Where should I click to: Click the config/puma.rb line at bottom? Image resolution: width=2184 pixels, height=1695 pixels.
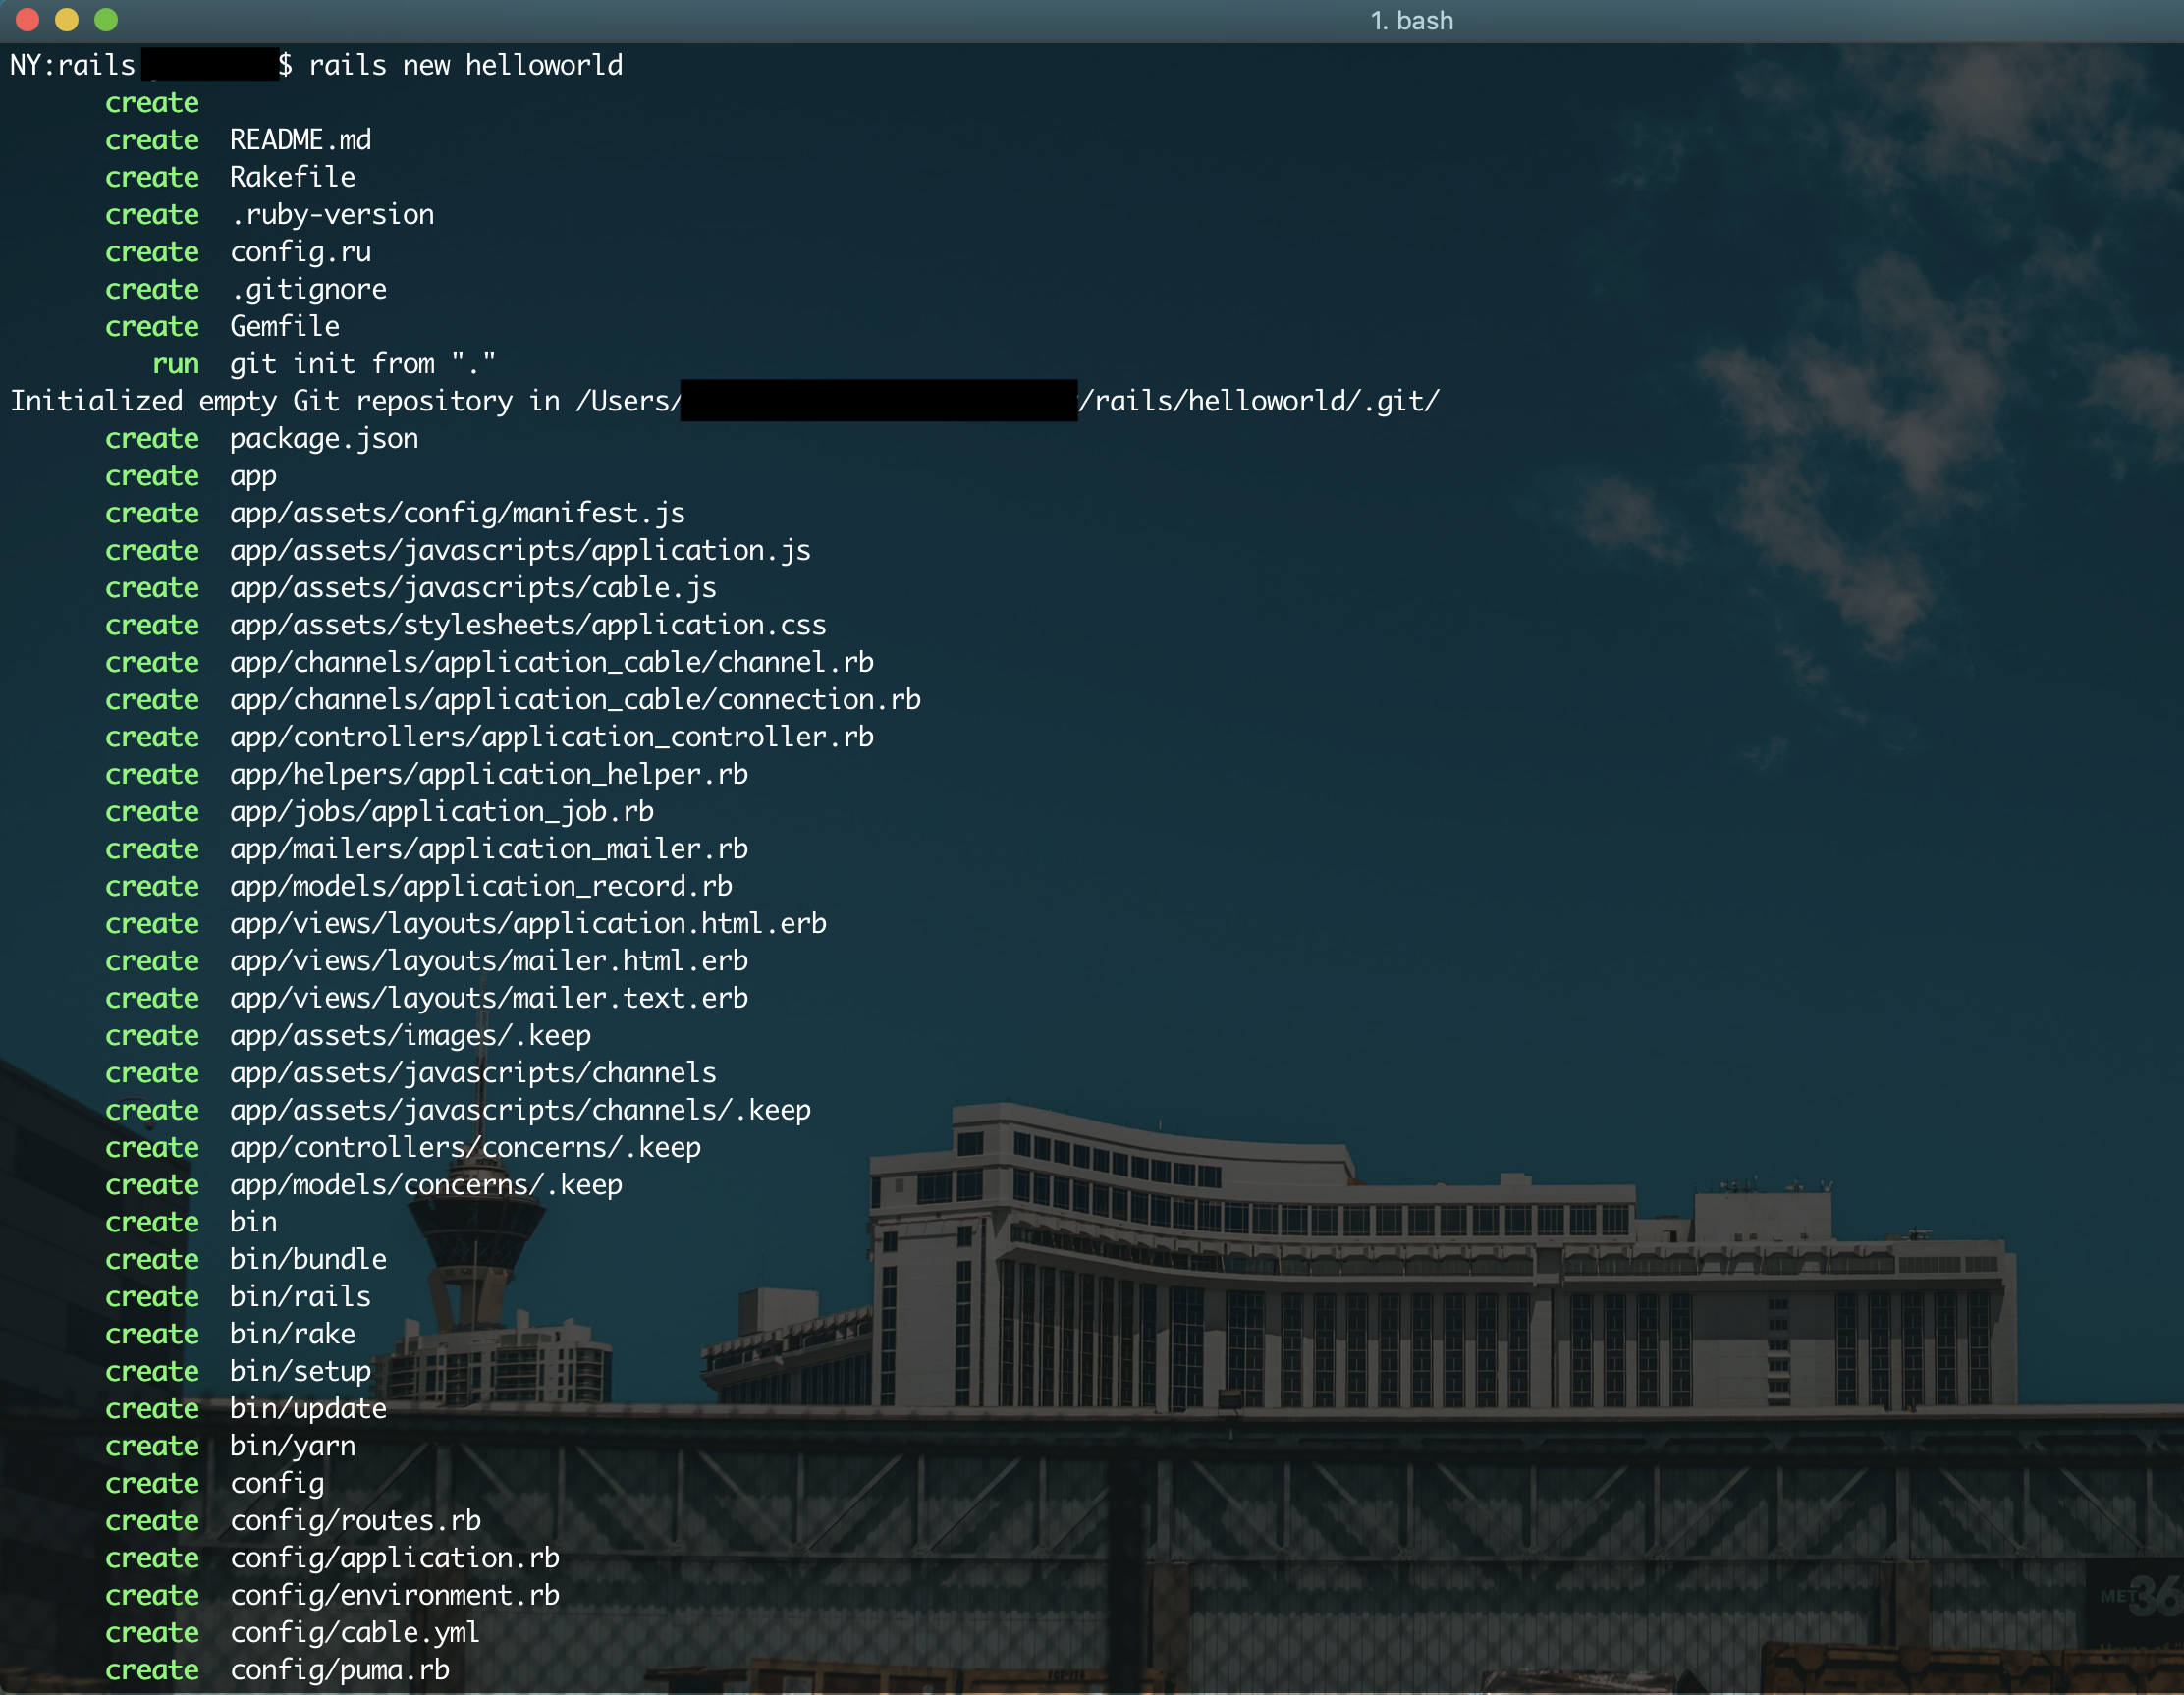click(339, 1670)
